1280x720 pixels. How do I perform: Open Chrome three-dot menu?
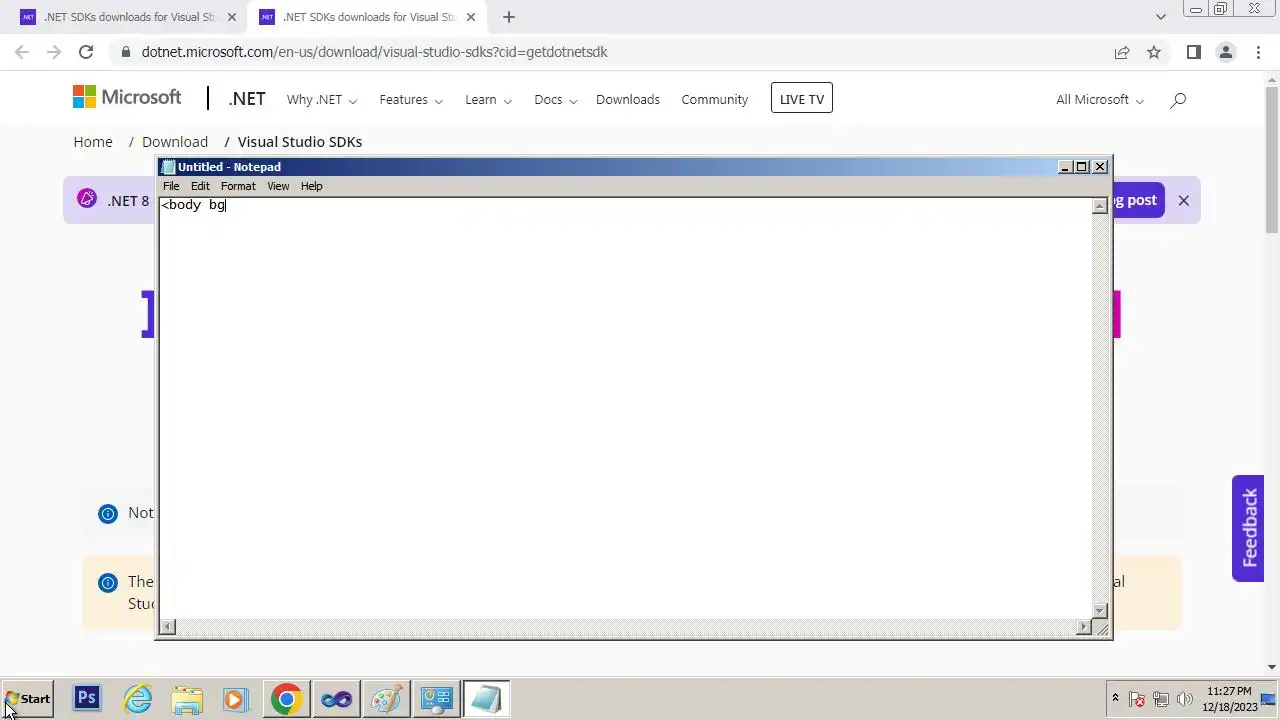click(x=1258, y=52)
